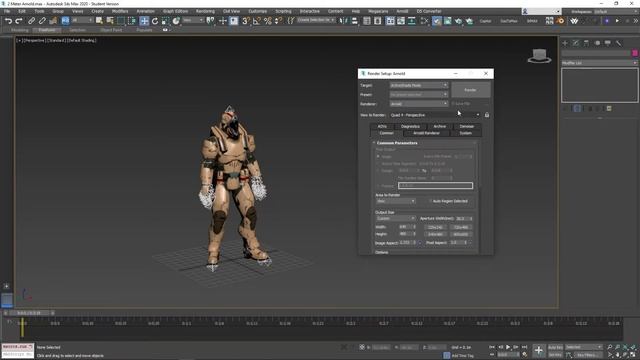Open the Hierarchy tab in command panel
The width and height of the screenshot is (640, 360).
[587, 43]
